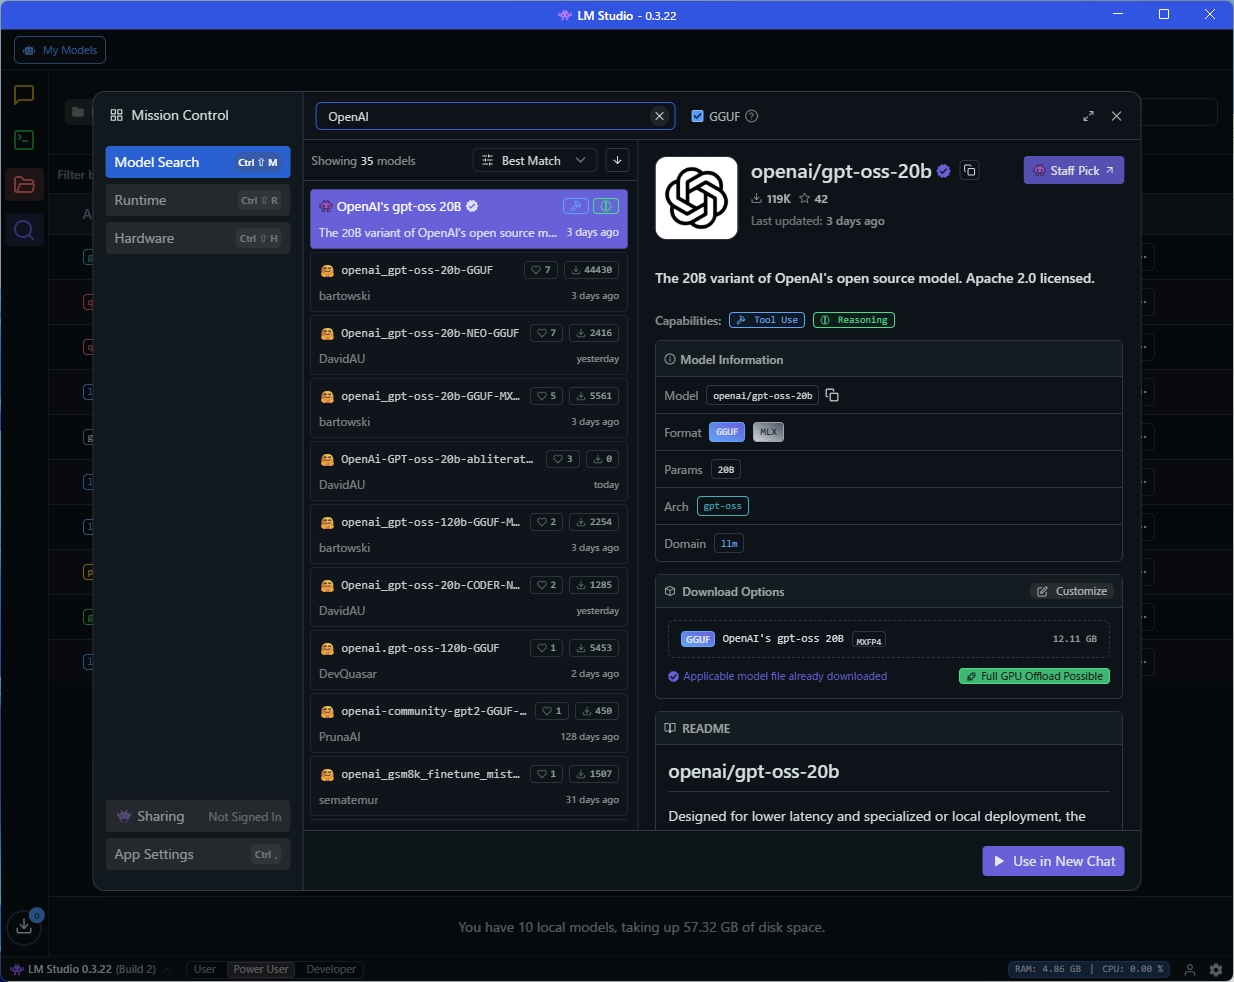This screenshot has width=1234, height=982.
Task: Open the Customize download options
Action: point(1072,591)
